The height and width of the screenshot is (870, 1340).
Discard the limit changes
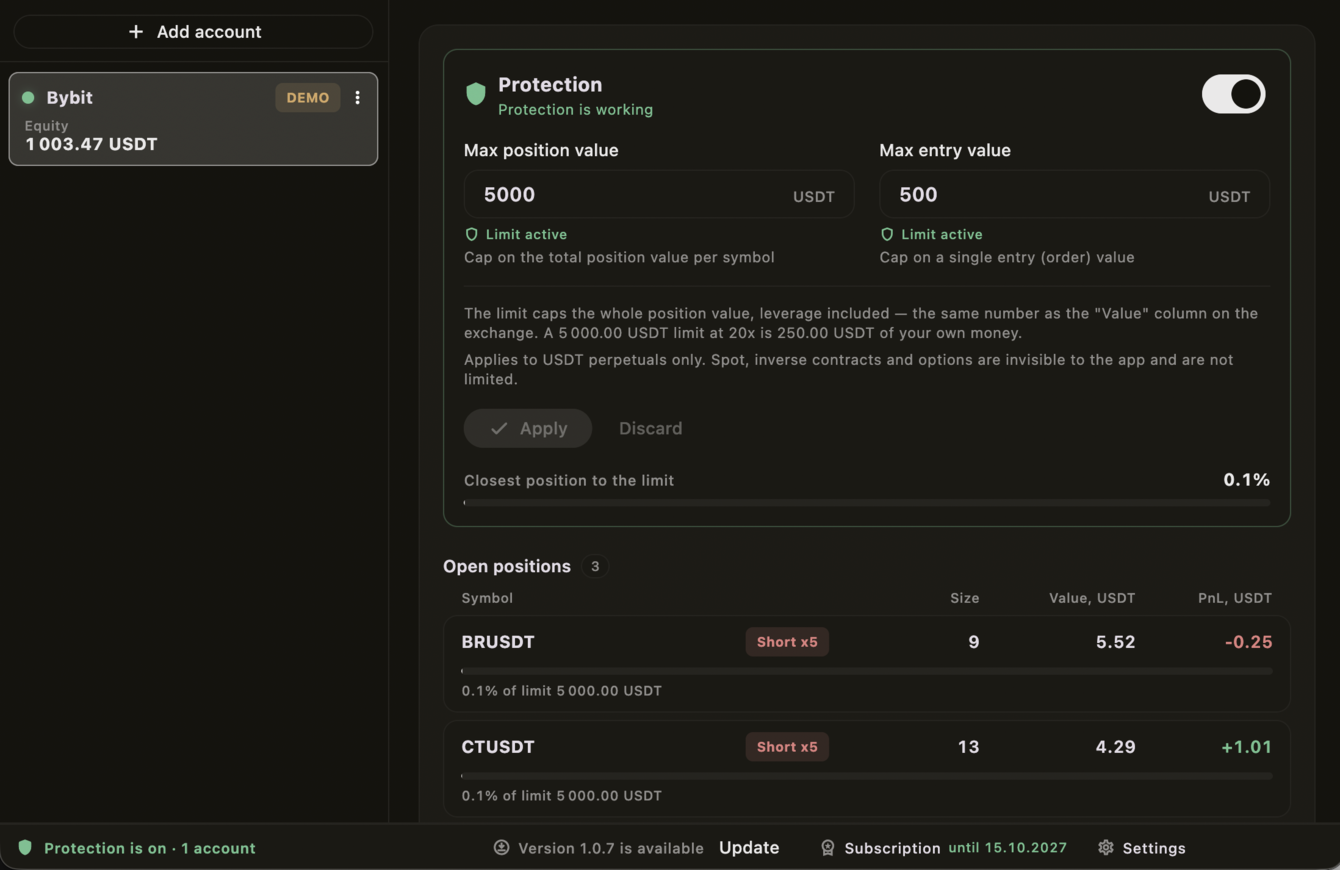[x=651, y=428]
